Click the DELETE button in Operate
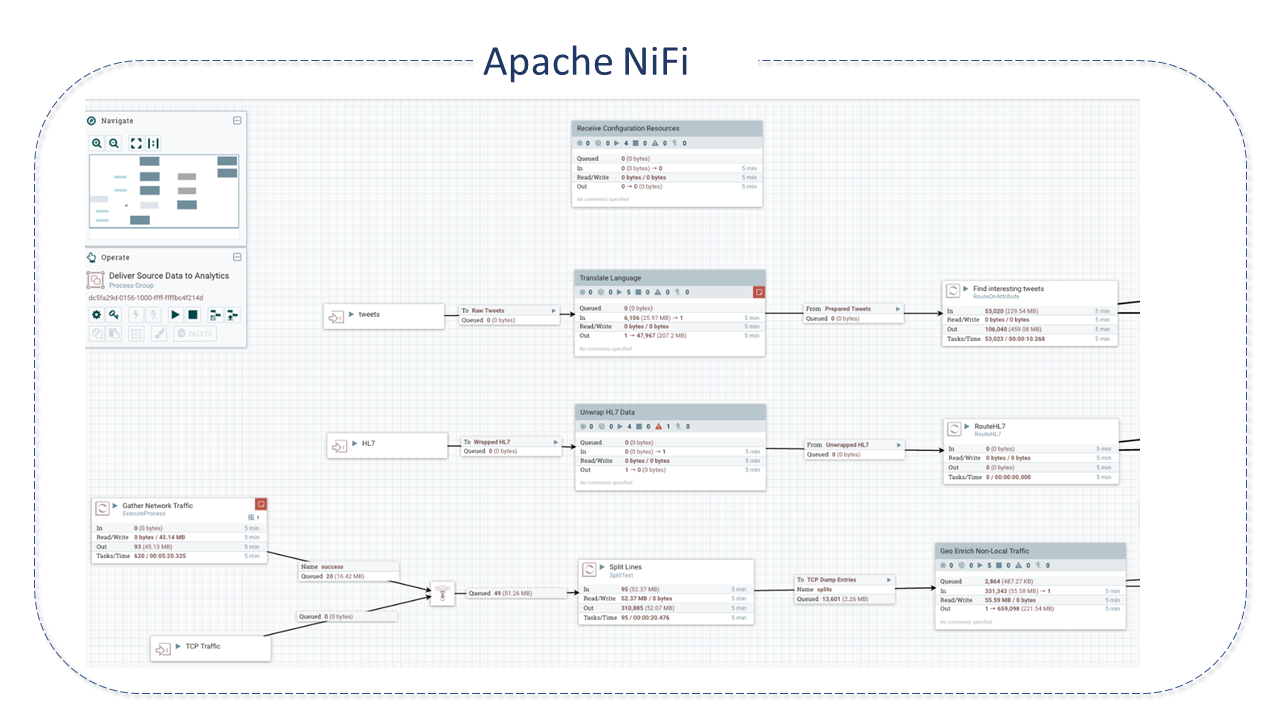The width and height of the screenshot is (1280, 720). click(195, 333)
